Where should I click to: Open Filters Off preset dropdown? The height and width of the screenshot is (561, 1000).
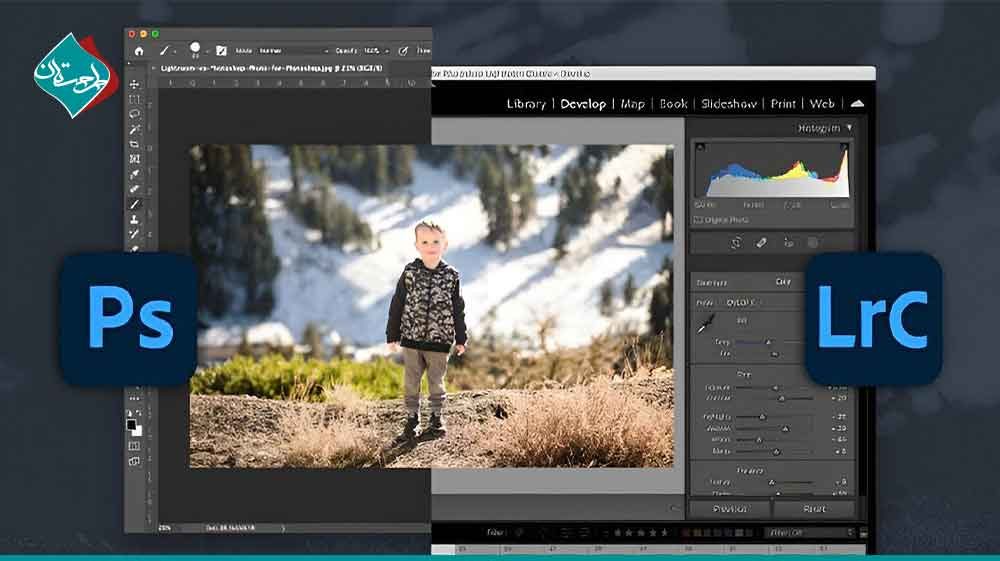(x=810, y=532)
